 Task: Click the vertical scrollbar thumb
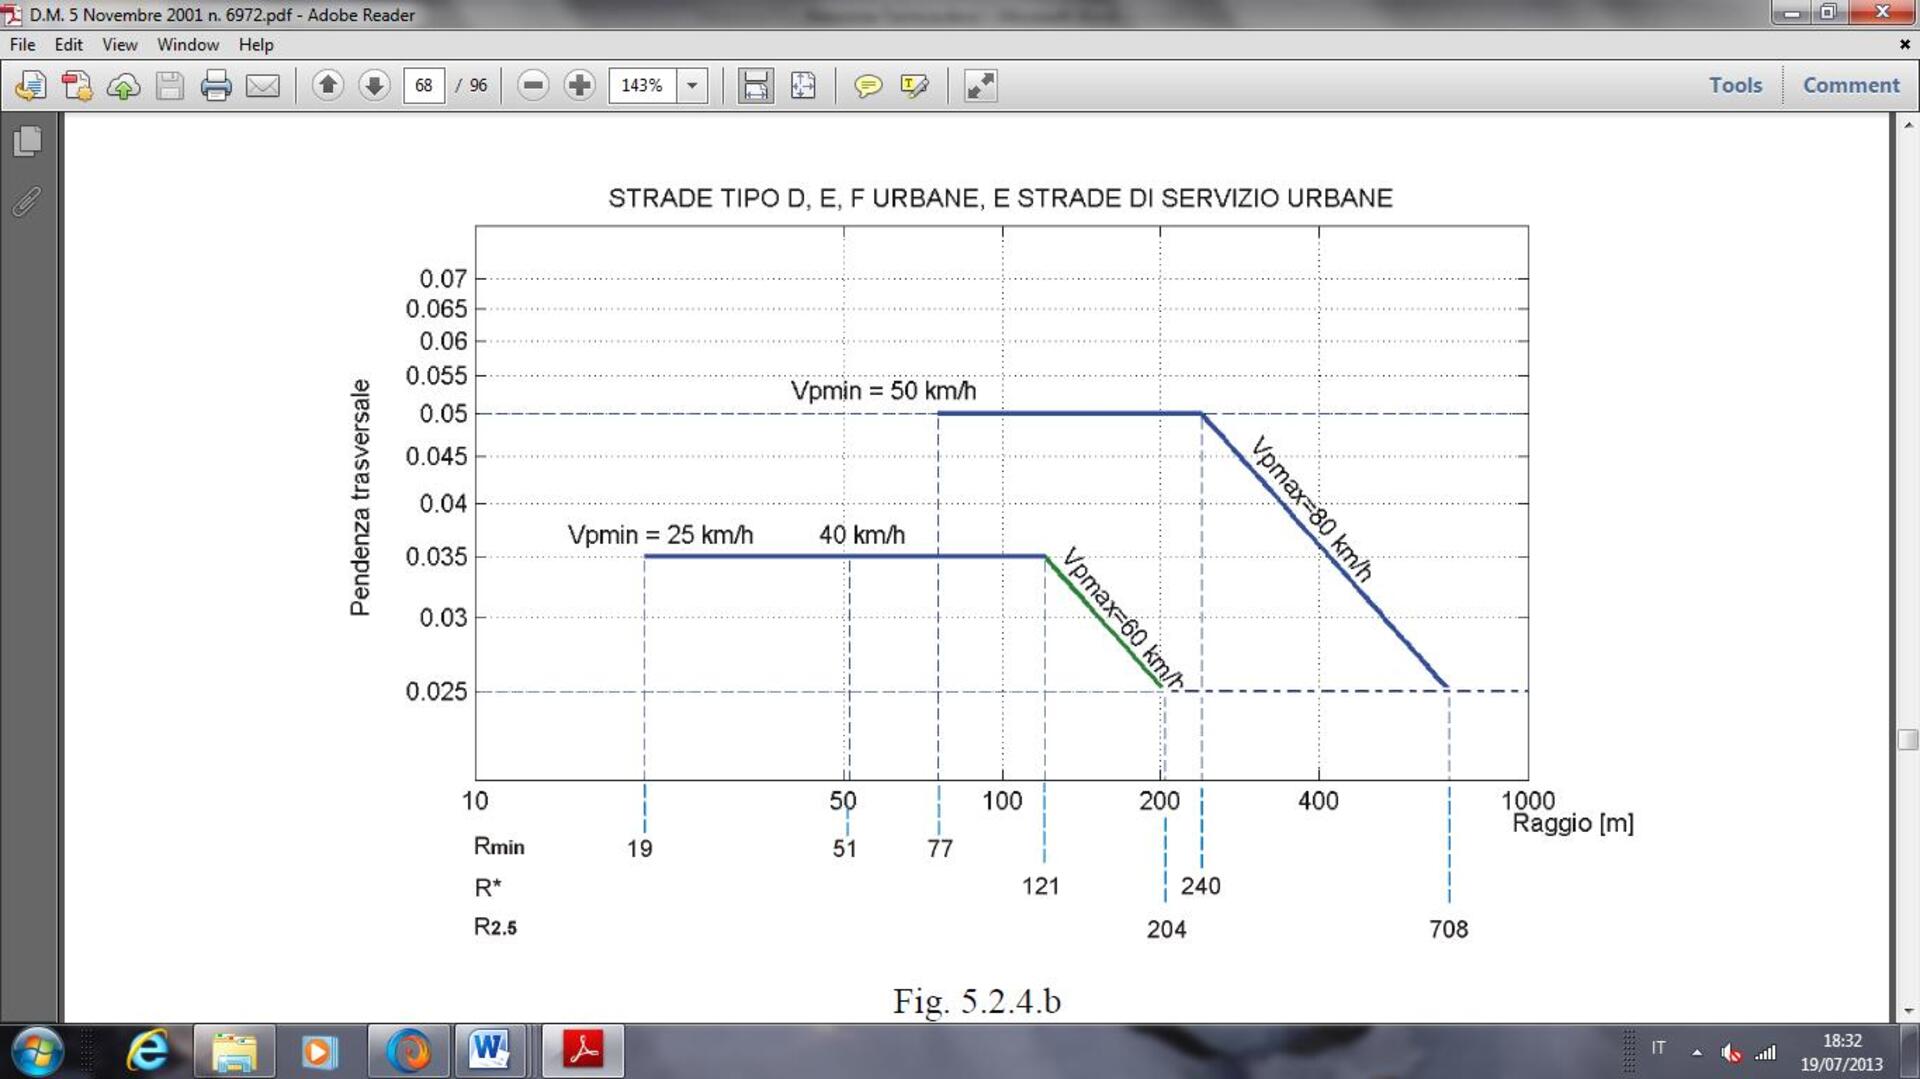(1907, 740)
